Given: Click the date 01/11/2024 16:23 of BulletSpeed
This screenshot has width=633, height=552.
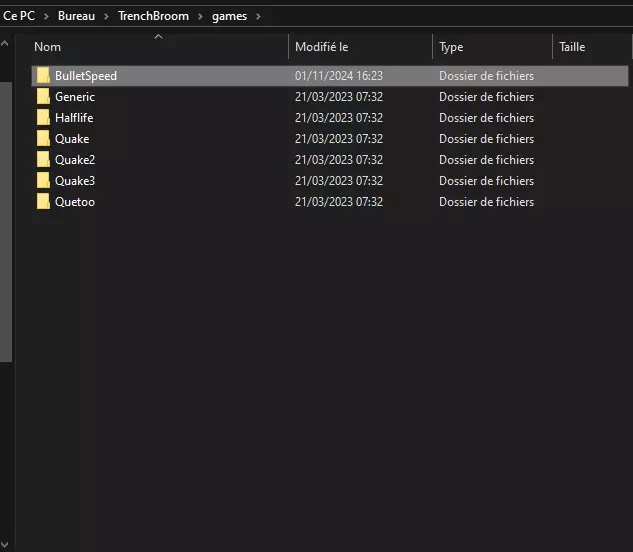Looking at the screenshot, I should click(x=339, y=76).
